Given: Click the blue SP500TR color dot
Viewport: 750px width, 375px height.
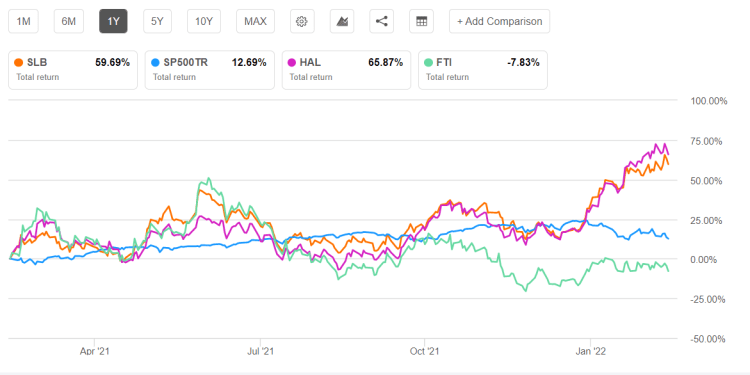Looking at the screenshot, I should pyautogui.click(x=155, y=63).
